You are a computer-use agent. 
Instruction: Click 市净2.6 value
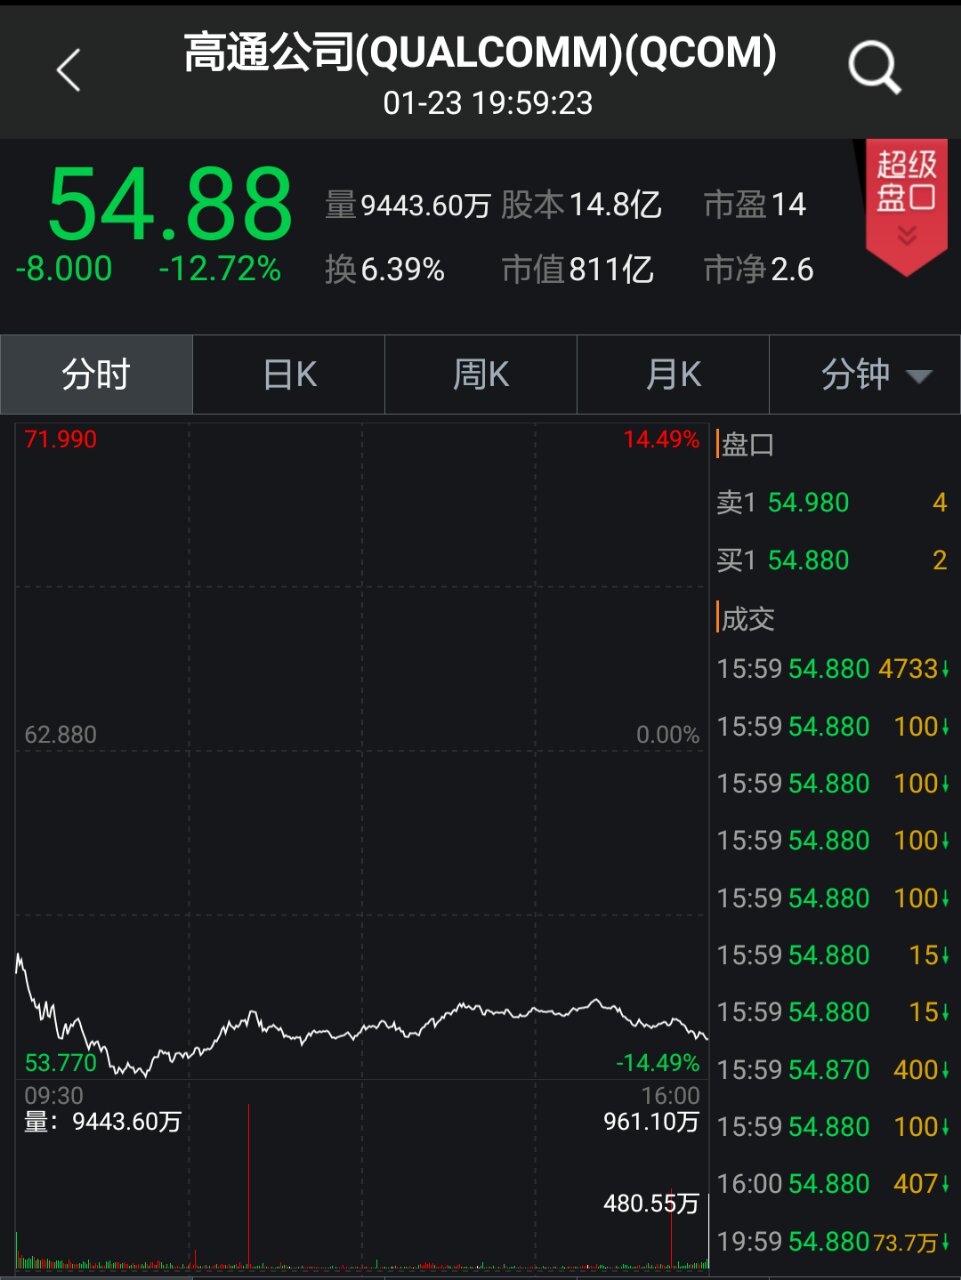coord(759,269)
